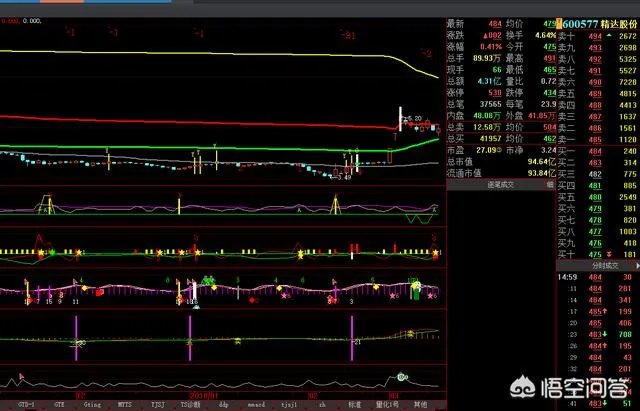Open the 分时成交 panel header

tap(604, 268)
